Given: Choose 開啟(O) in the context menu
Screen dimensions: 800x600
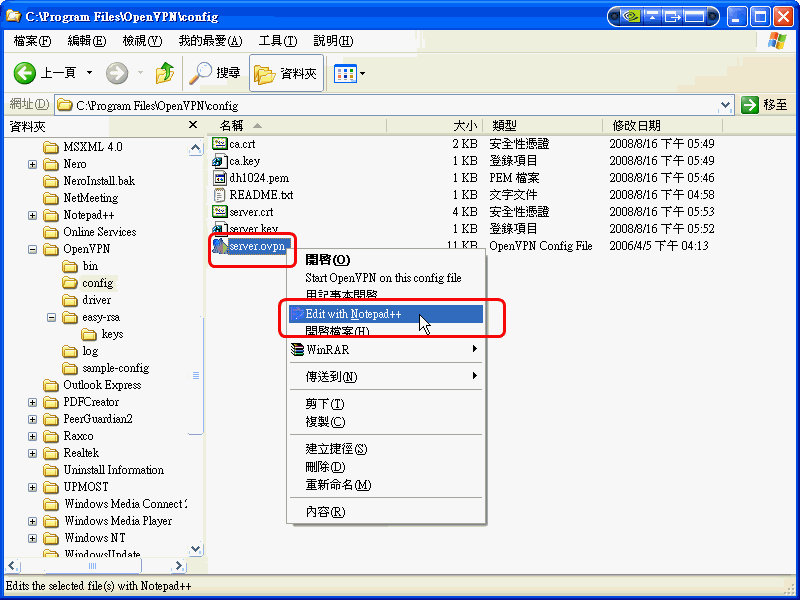Looking at the screenshot, I should 386,260.
